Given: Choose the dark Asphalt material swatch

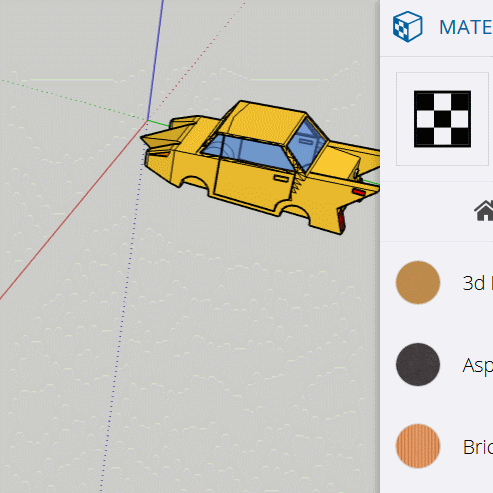Looking at the screenshot, I should coord(418,364).
